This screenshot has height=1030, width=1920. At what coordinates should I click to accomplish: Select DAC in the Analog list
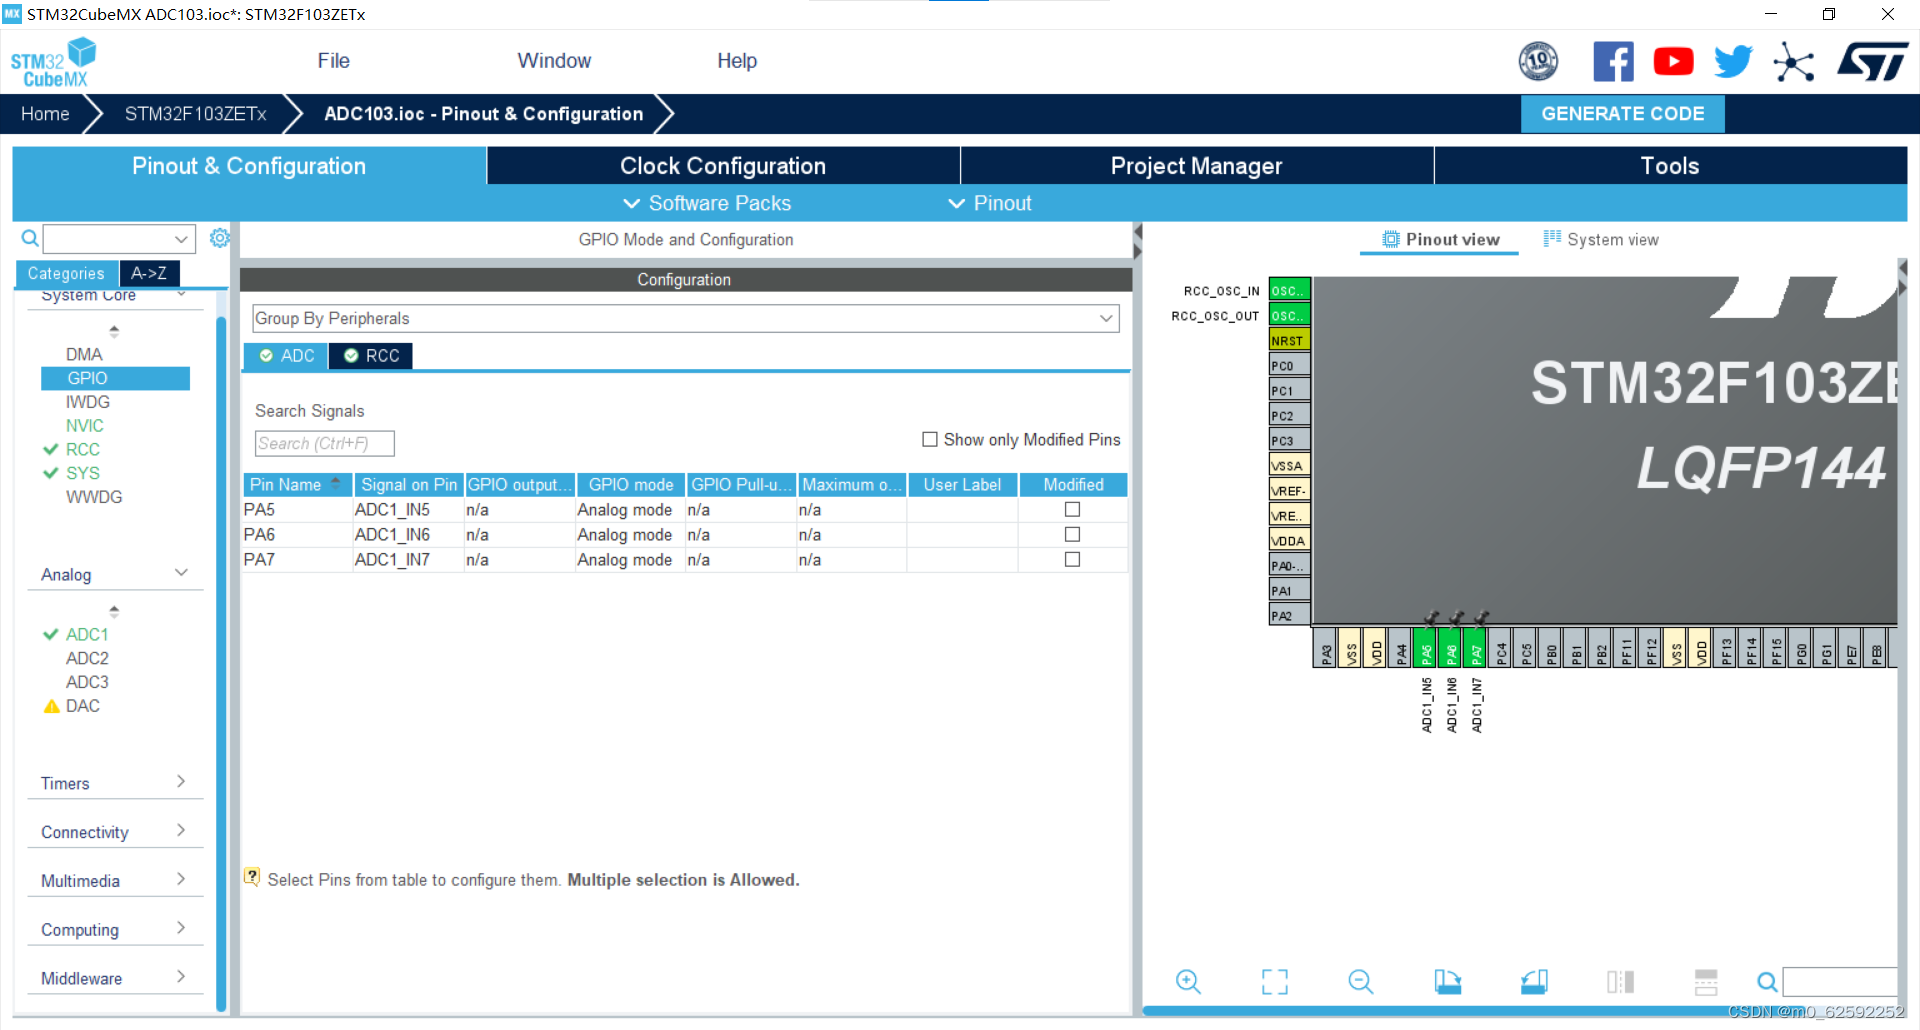pyautogui.click(x=83, y=706)
